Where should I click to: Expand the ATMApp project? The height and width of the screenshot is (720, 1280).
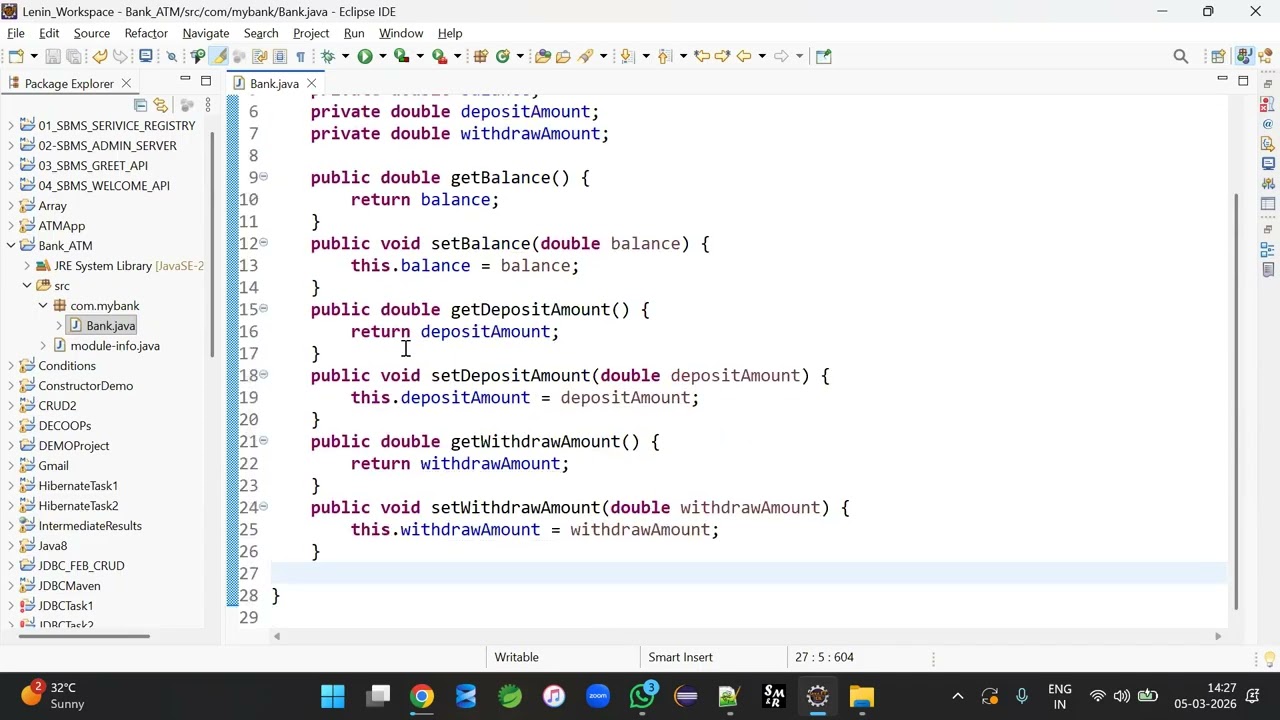(11, 225)
